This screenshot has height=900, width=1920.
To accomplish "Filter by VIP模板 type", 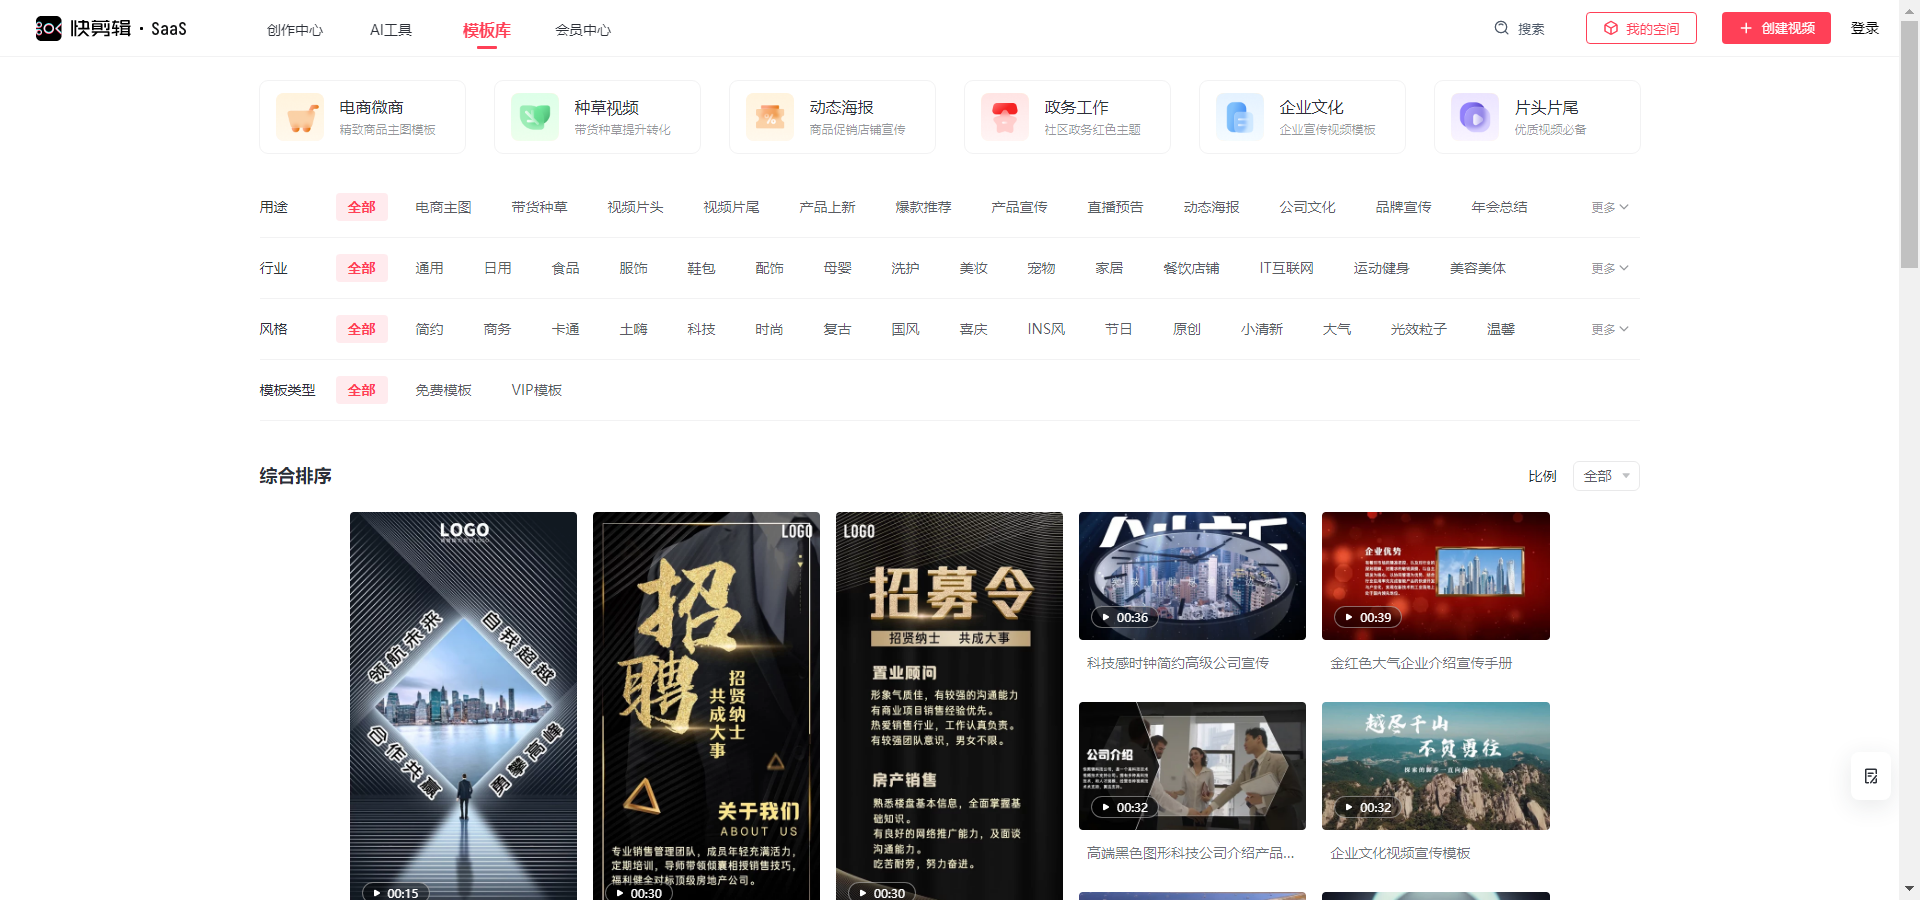I will pos(537,390).
